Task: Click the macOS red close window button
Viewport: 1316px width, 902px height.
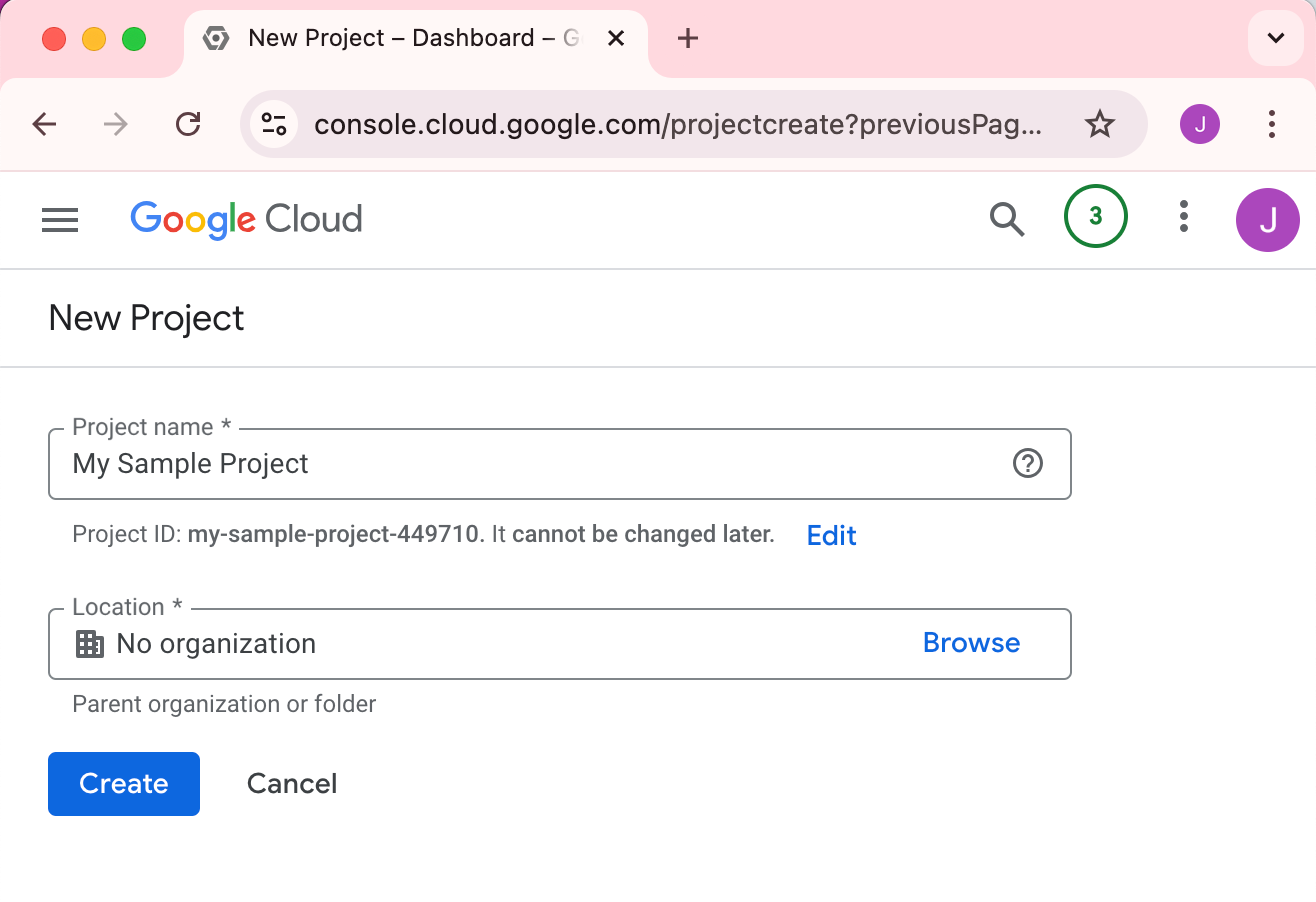Action: point(54,39)
